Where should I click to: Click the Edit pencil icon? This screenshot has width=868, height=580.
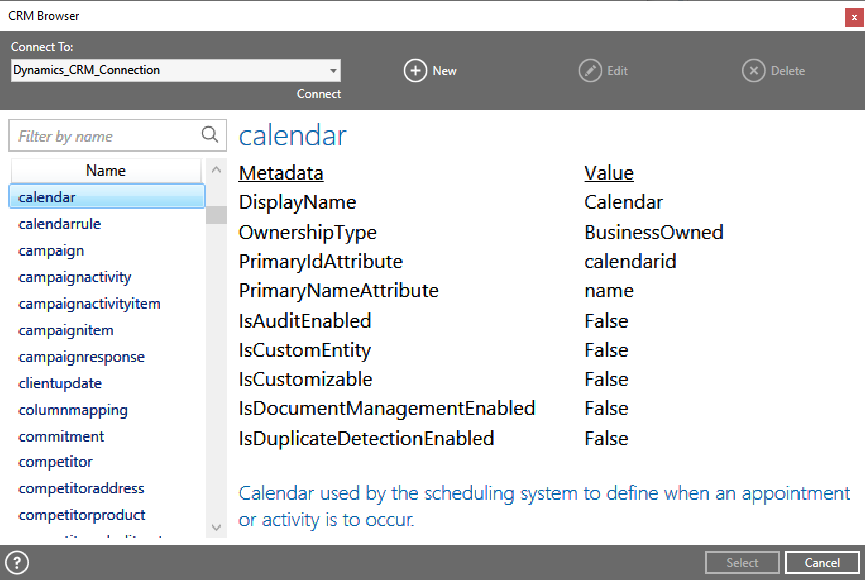click(x=590, y=71)
